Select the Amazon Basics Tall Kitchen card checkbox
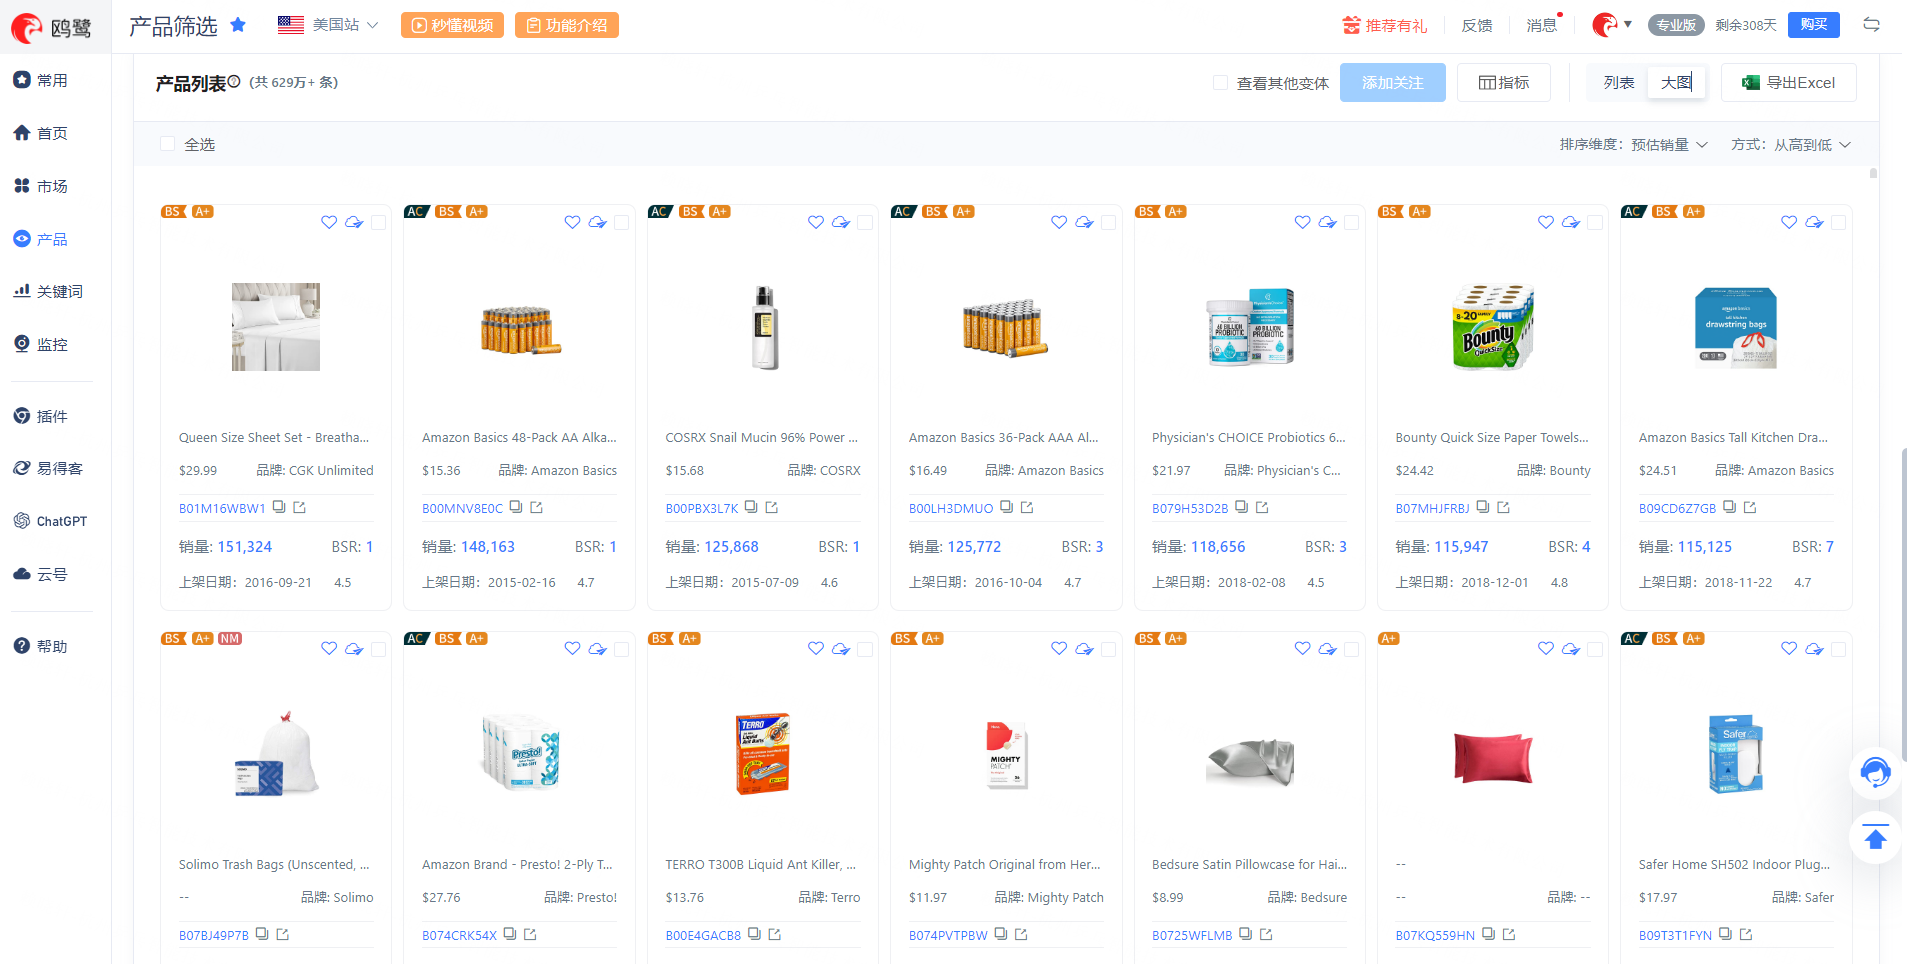Image resolution: width=1907 pixels, height=964 pixels. click(x=1839, y=222)
